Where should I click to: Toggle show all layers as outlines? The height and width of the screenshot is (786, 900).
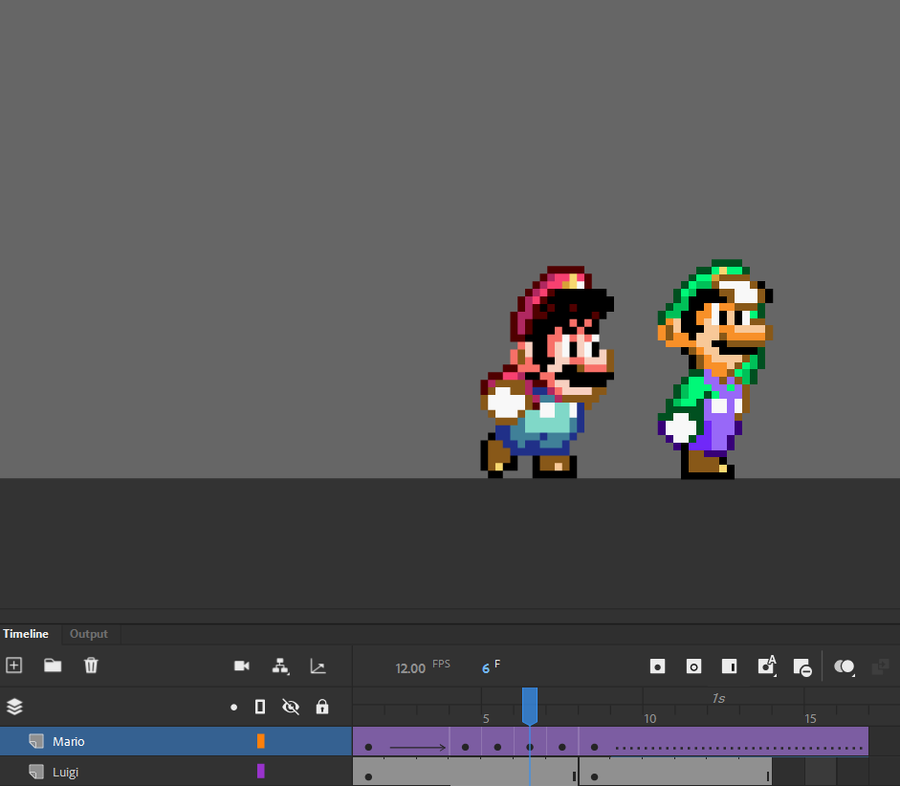click(260, 707)
